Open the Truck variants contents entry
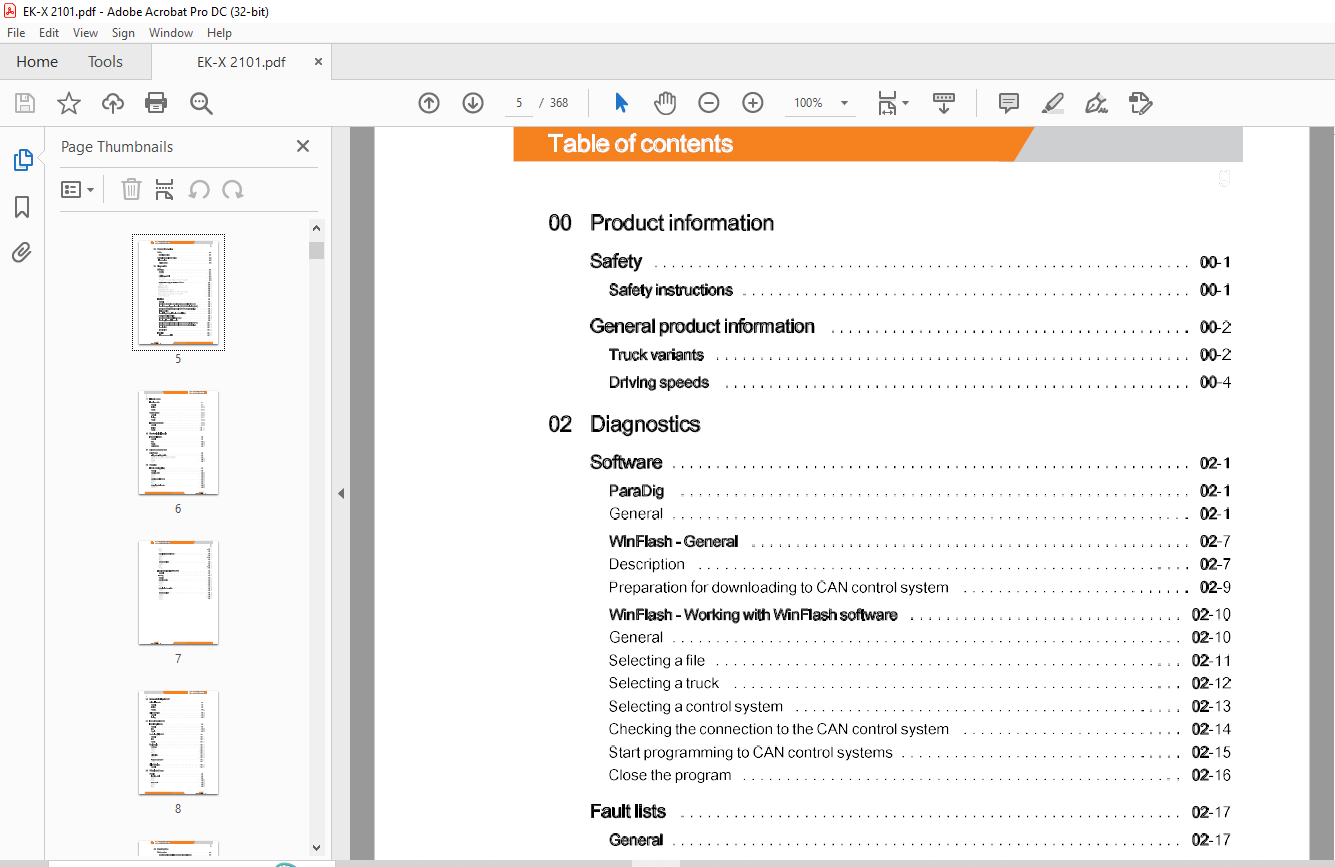Viewport: 1335px width, 867px height. [x=656, y=355]
